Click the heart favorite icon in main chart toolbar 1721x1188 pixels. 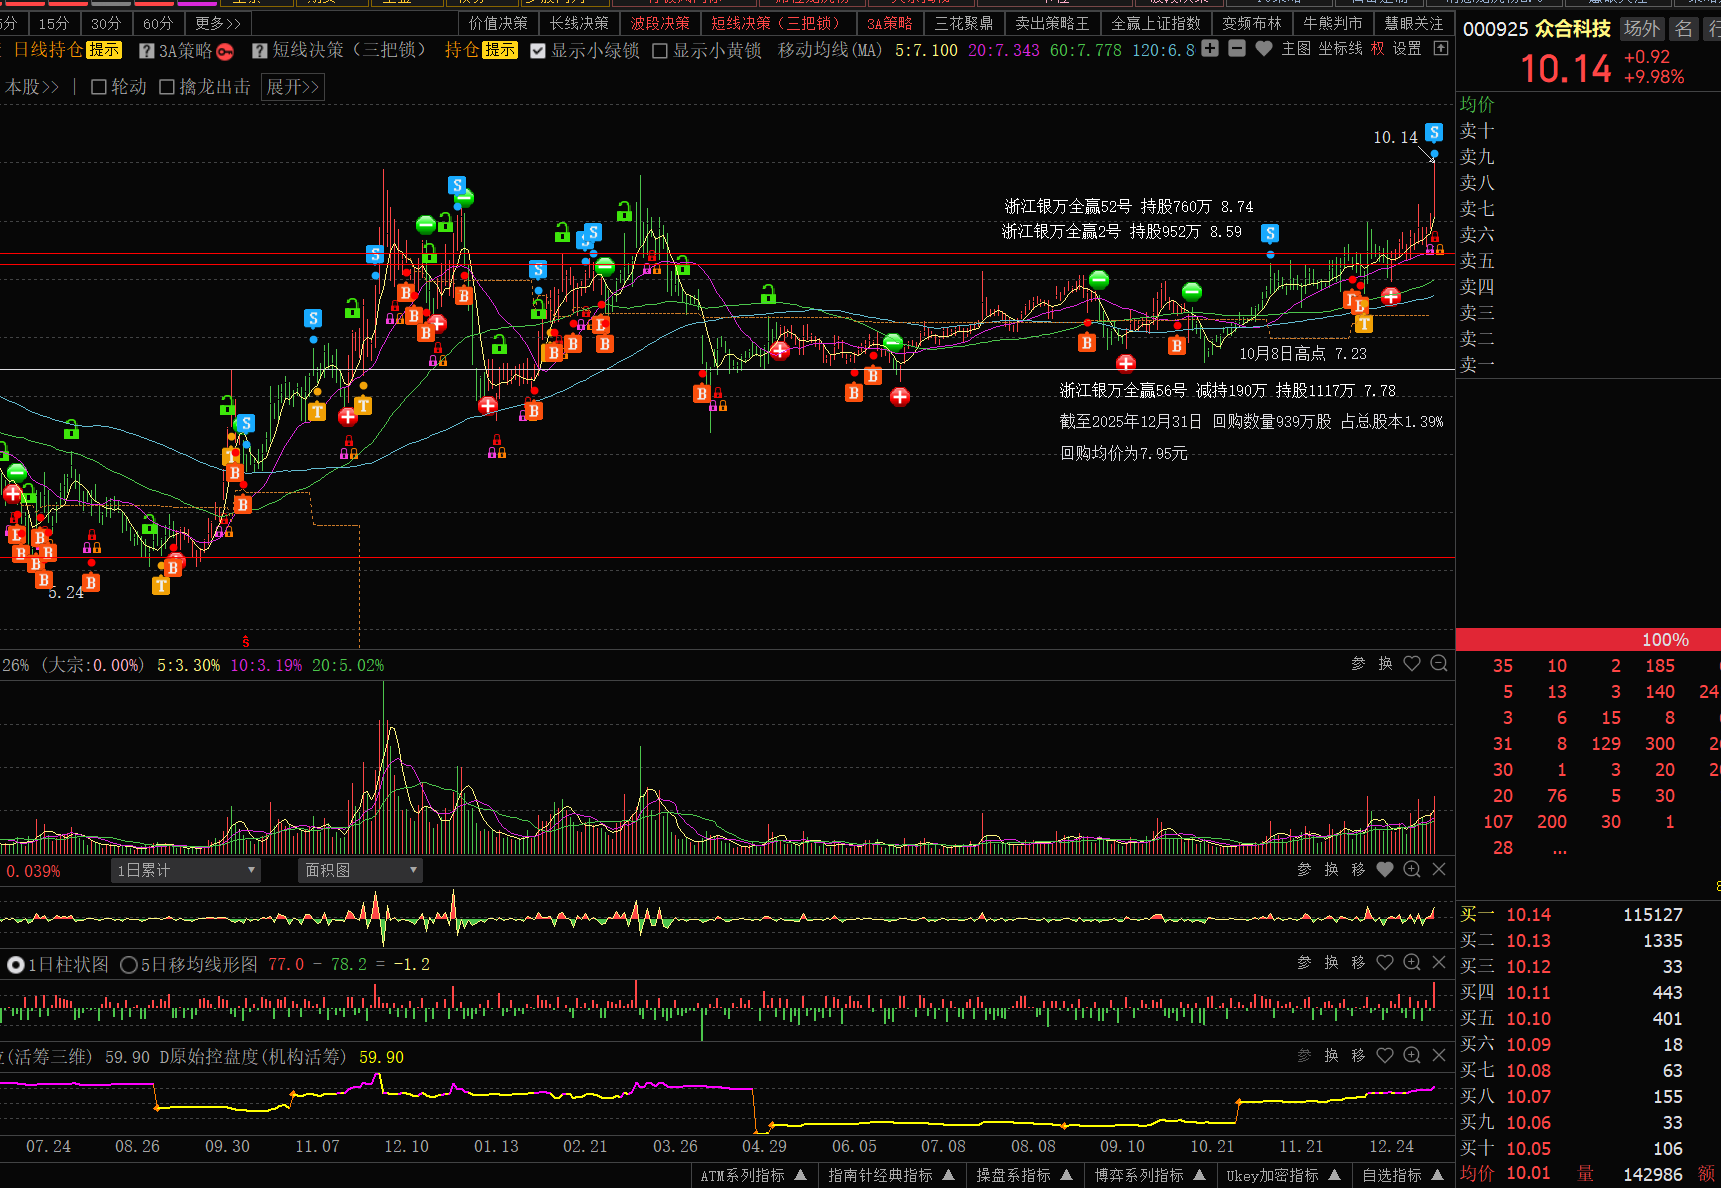[1264, 48]
